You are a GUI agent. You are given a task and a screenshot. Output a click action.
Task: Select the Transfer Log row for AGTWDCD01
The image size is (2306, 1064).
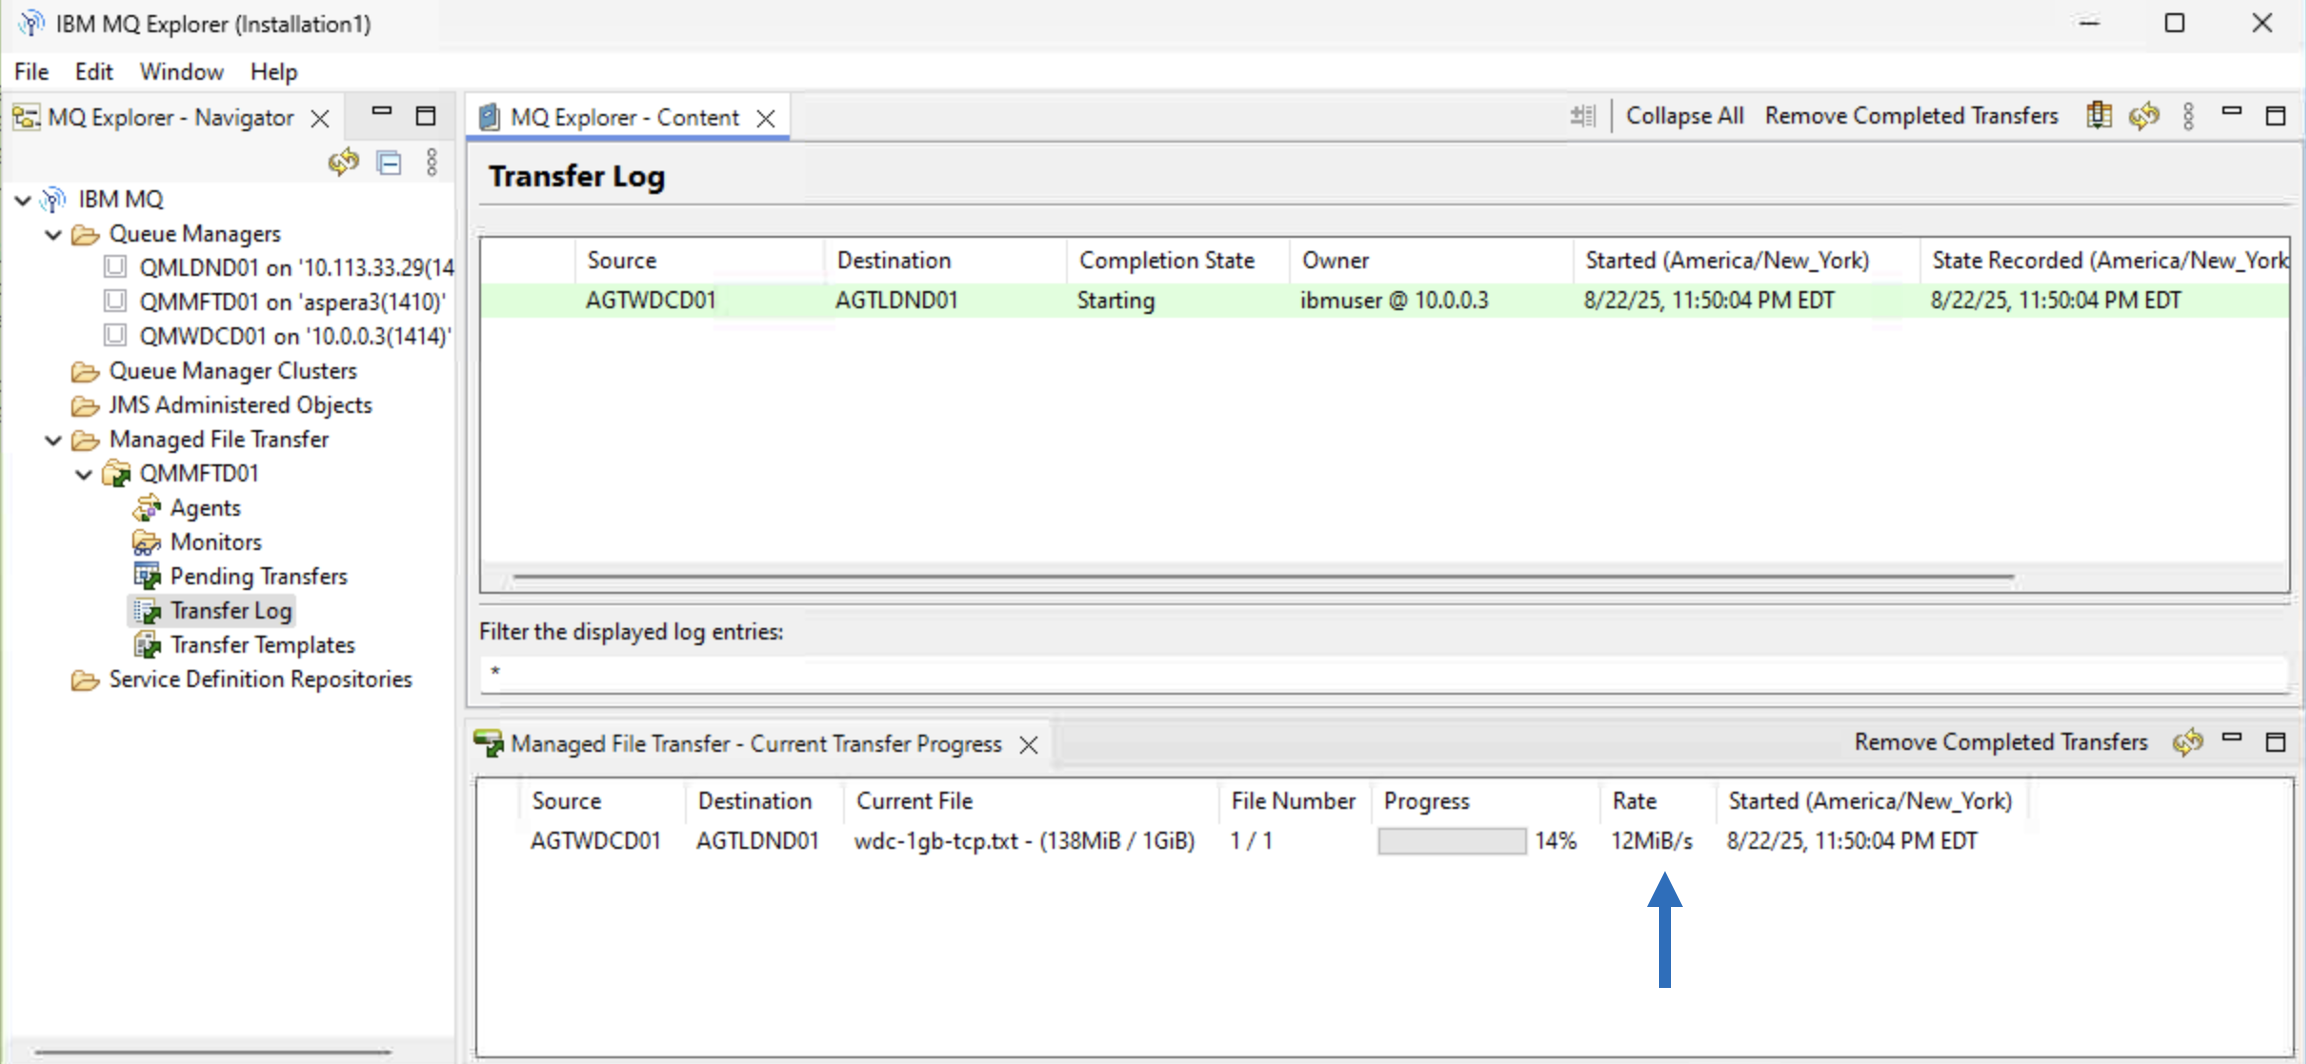tap(1384, 301)
